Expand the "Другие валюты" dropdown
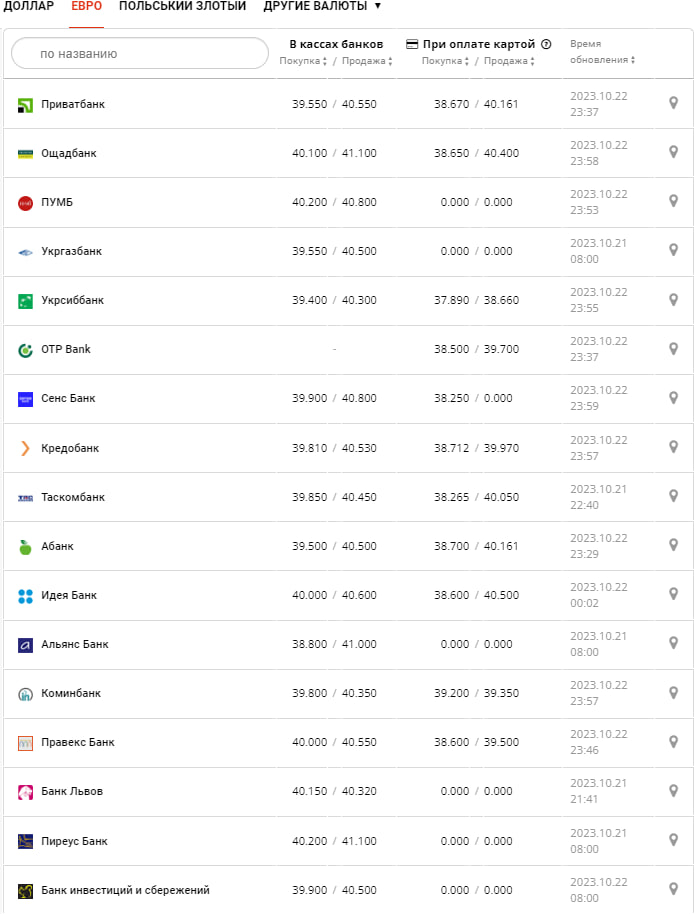 click(322, 6)
